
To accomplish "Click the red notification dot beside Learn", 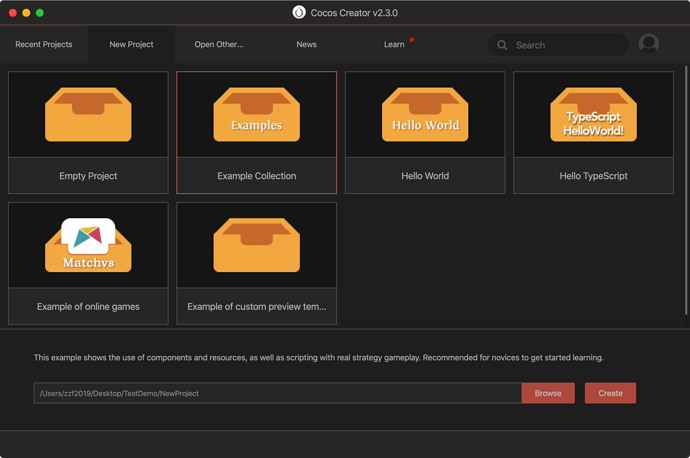I will [x=412, y=40].
